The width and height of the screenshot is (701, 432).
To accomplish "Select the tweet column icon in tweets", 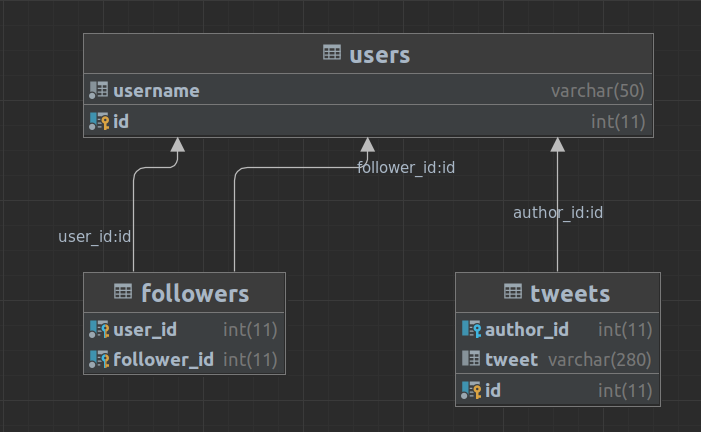I will pos(471,358).
